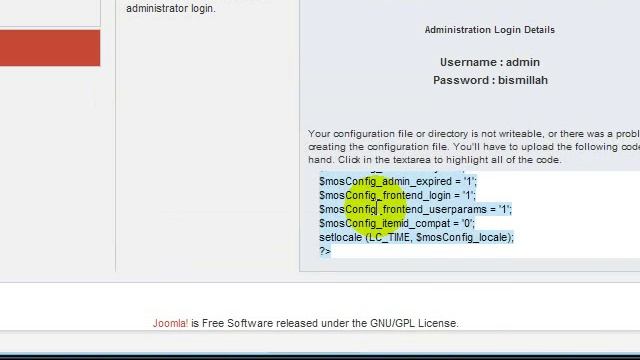Click the red banner block on left
The height and width of the screenshot is (360, 640).
pyautogui.click(x=50, y=48)
